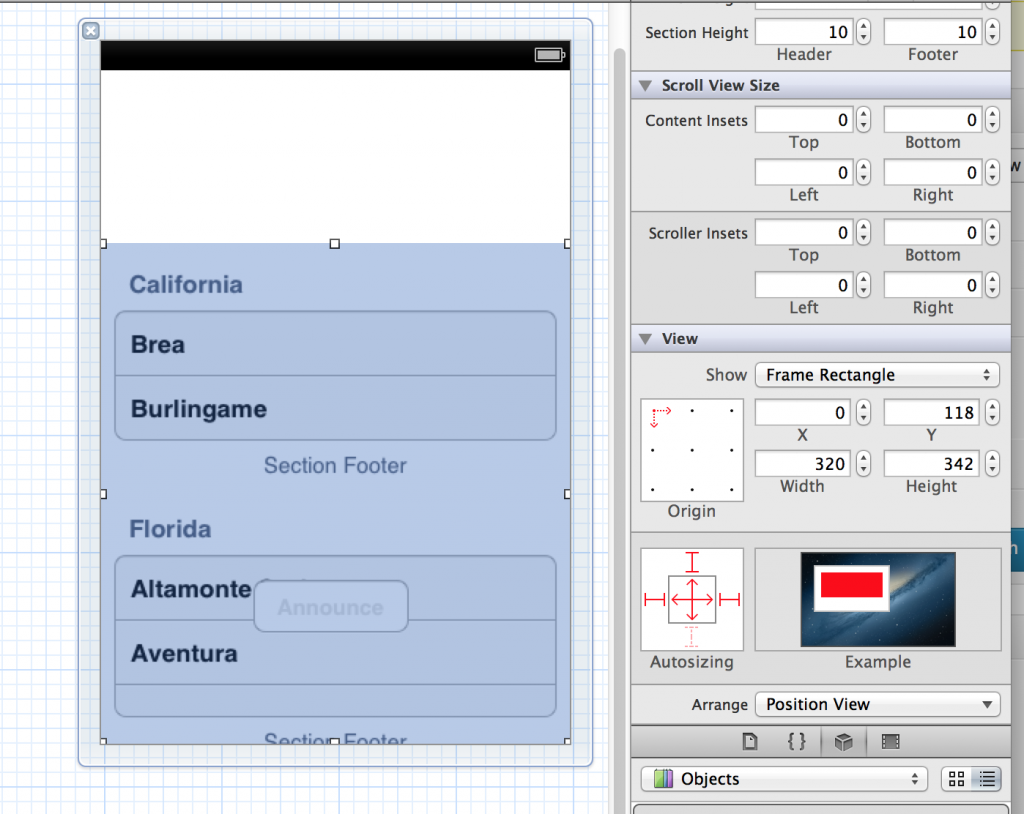Adjust the Scroller Insets Top stepper
Viewport: 1024px width, 814px height.
[863, 233]
